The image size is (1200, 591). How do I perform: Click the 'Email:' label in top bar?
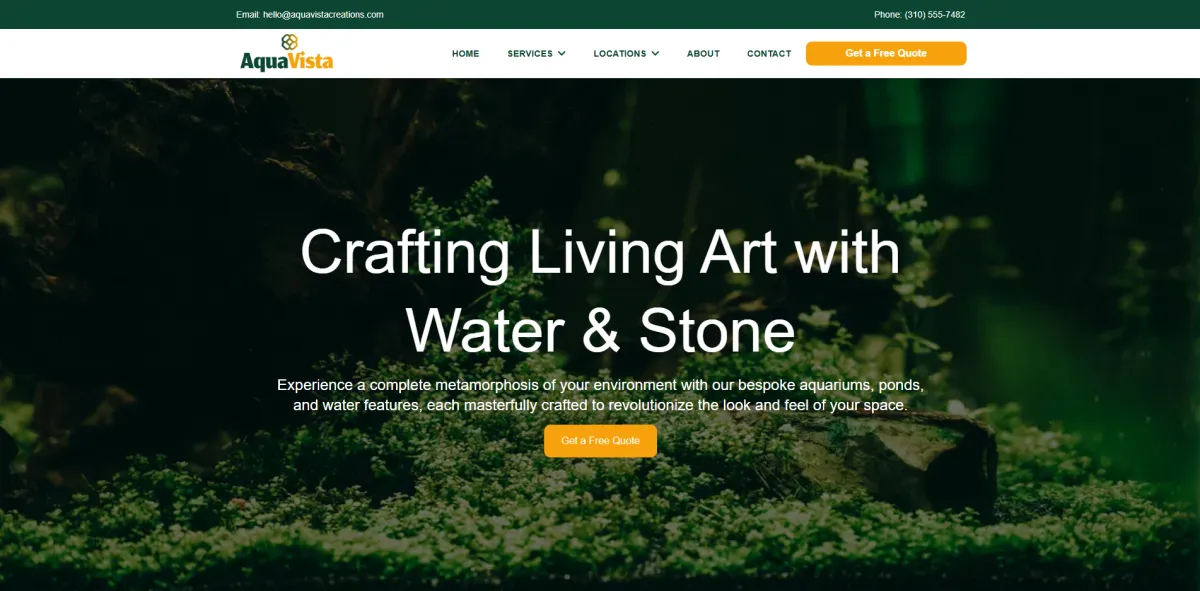click(x=248, y=15)
